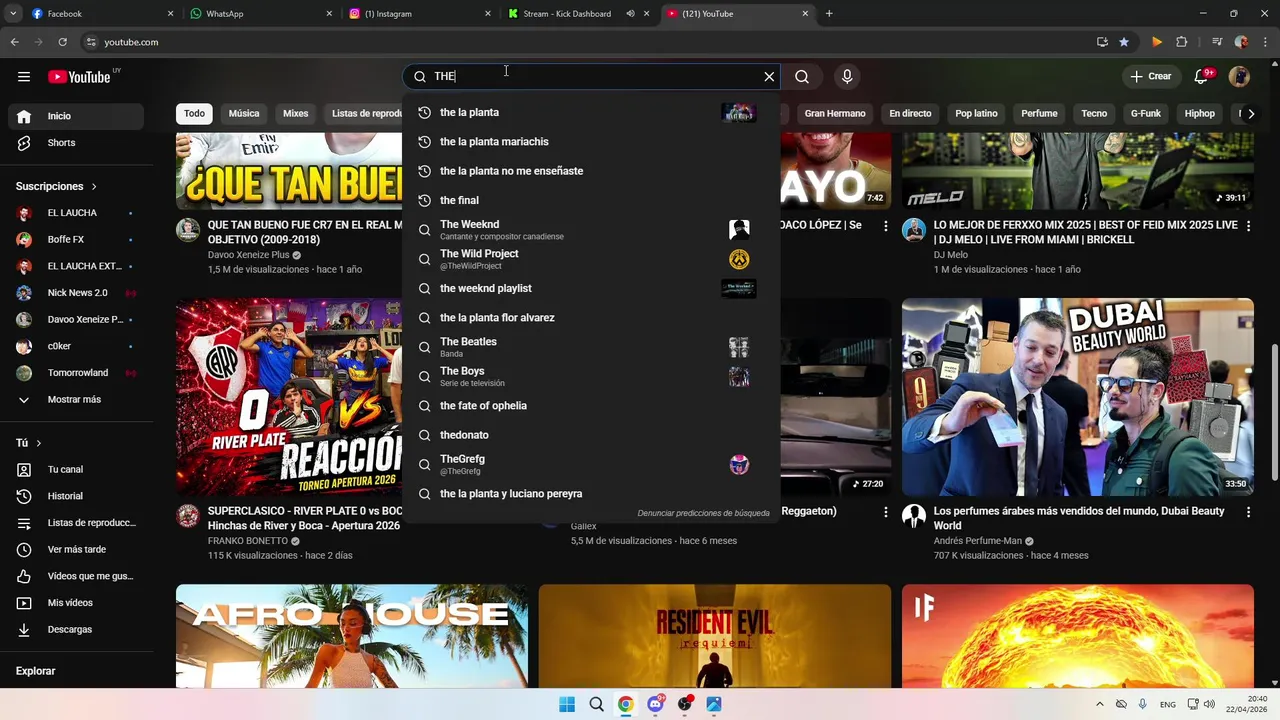The height and width of the screenshot is (720, 1280).
Task: Open Nick News 2.0 subscription
Action: tap(76, 293)
